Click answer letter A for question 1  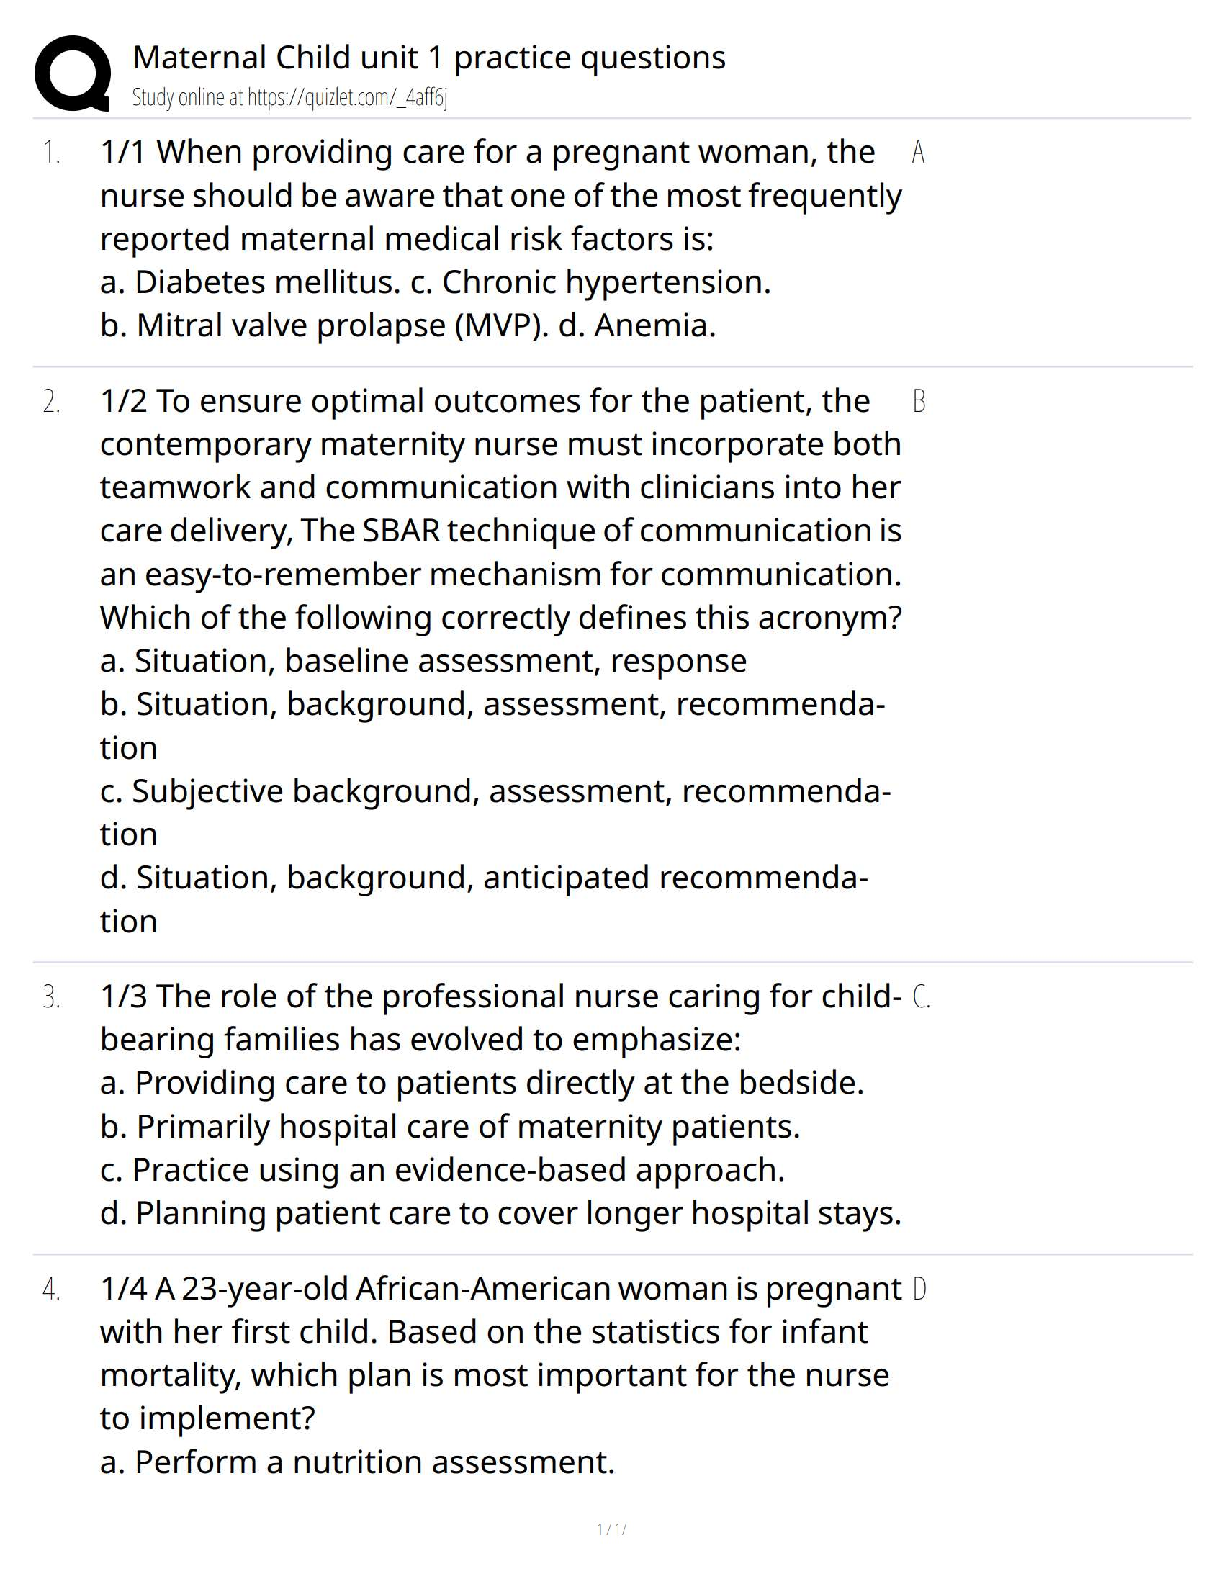point(919,153)
